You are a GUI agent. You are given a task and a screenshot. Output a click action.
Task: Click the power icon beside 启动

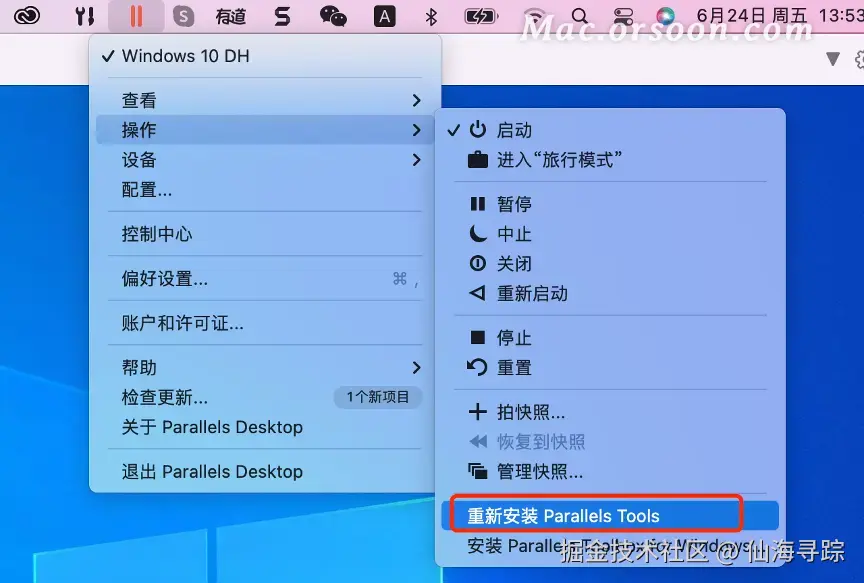pos(478,129)
